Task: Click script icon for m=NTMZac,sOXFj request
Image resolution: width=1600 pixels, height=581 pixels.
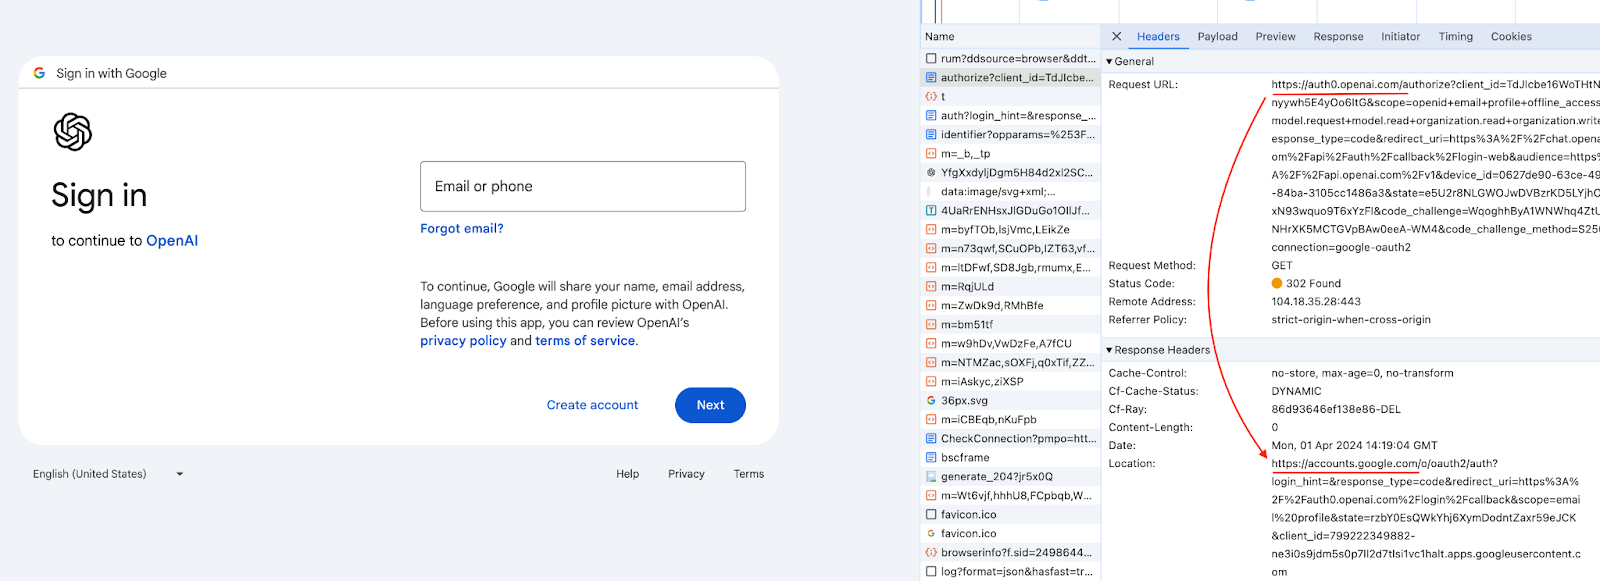Action: tap(931, 363)
